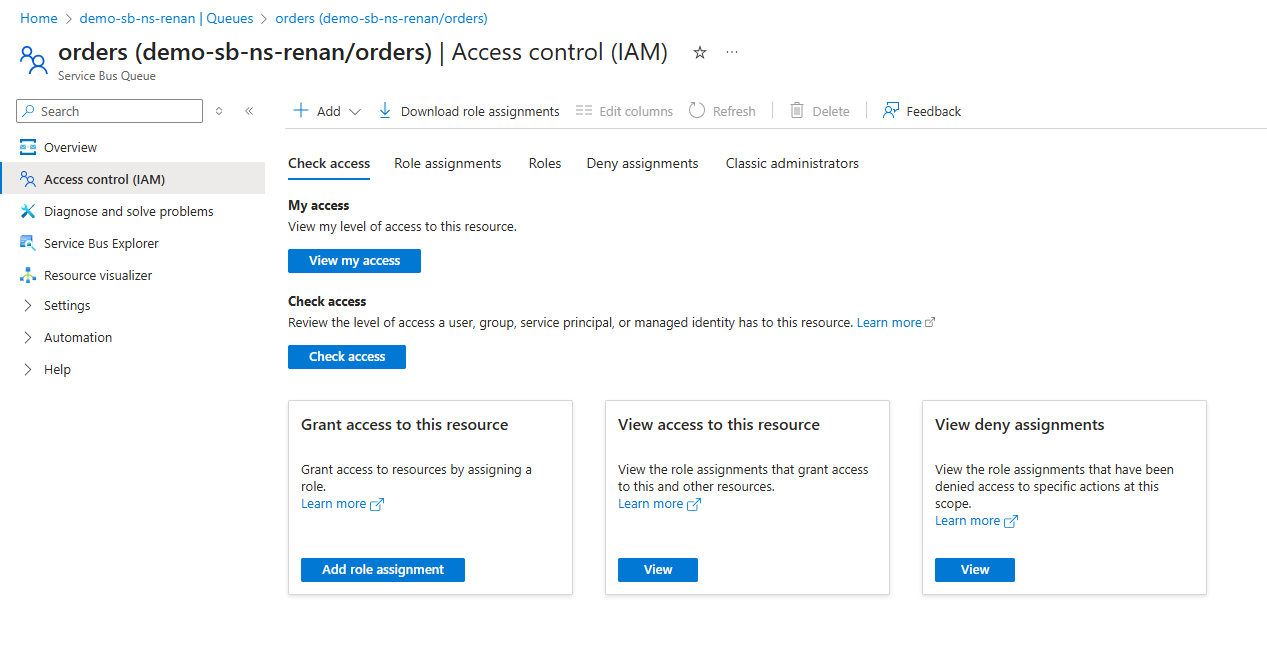Click the View my access button

(x=354, y=261)
